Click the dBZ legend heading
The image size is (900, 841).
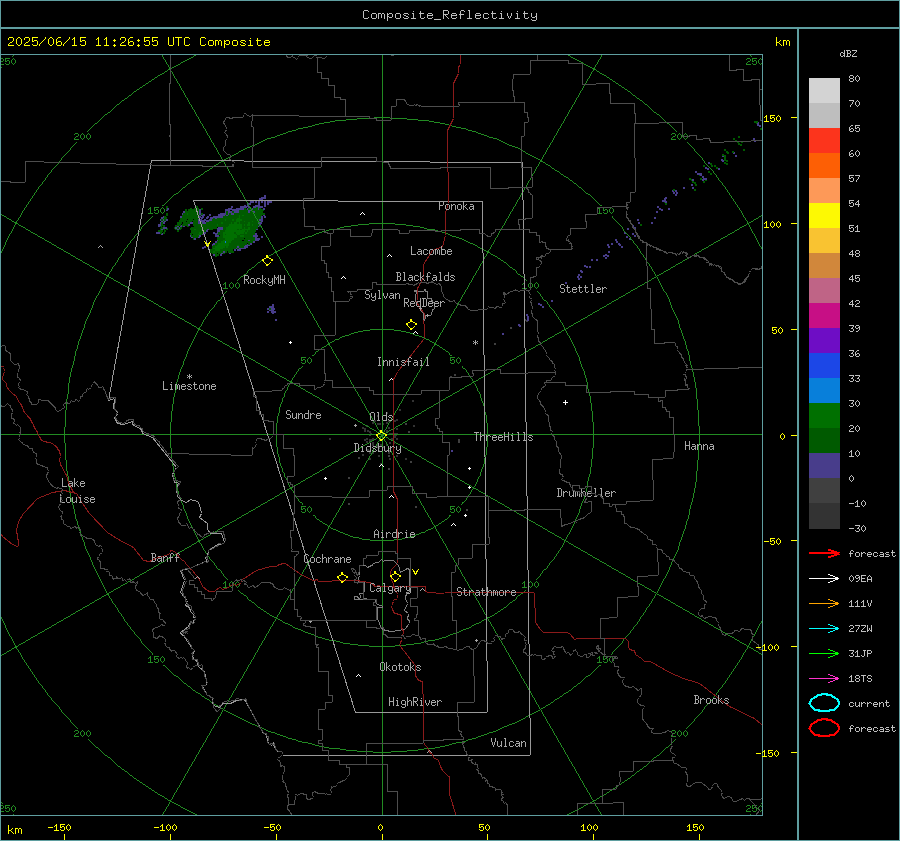click(x=848, y=53)
